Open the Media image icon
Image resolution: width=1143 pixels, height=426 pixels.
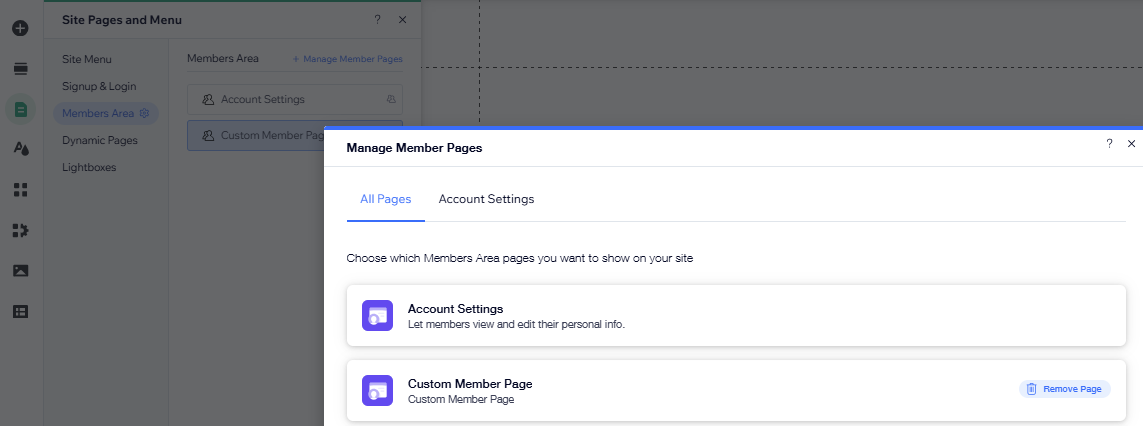[x=20, y=271]
